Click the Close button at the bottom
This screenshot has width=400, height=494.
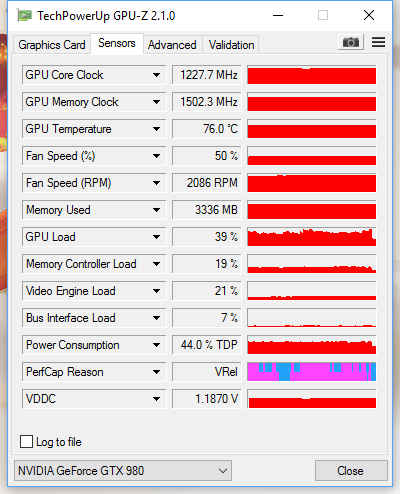tap(351, 471)
